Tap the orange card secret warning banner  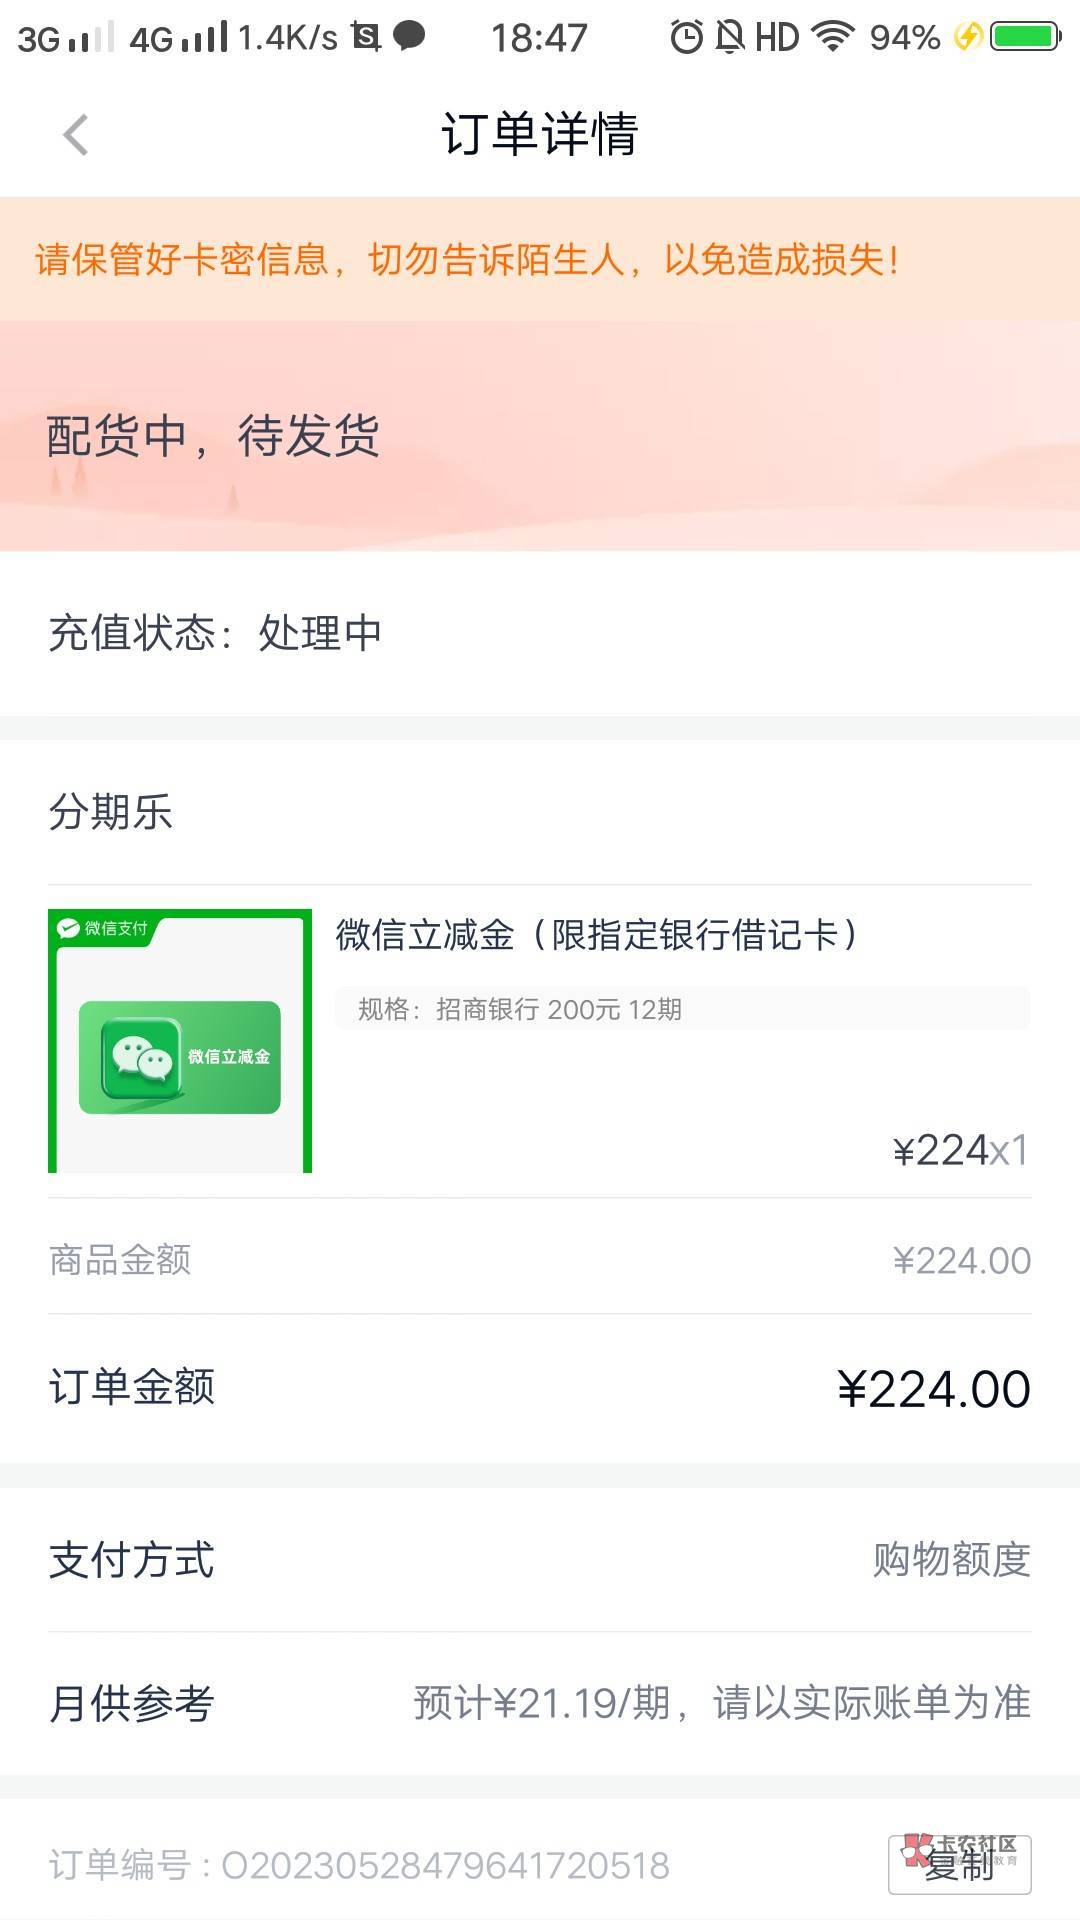[540, 260]
